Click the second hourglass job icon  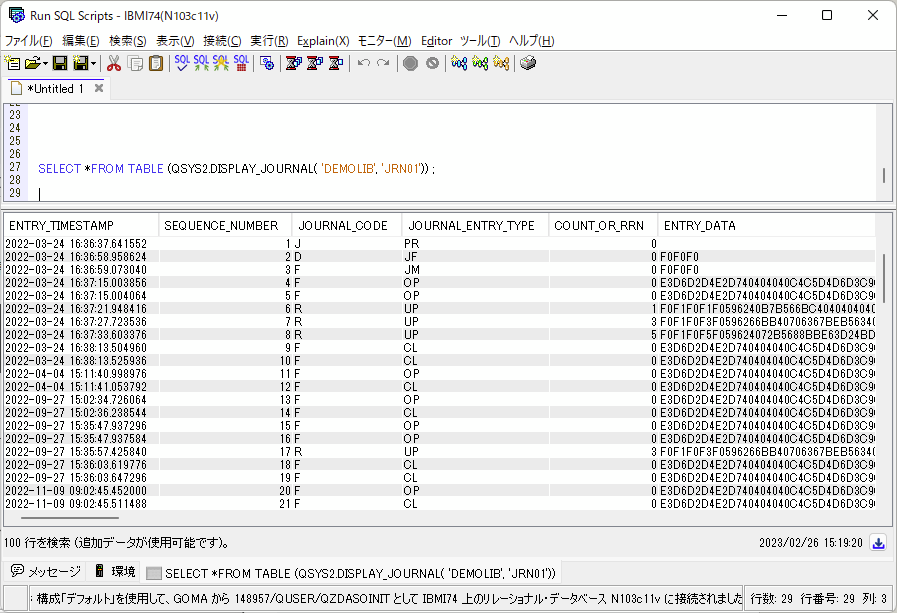(x=315, y=63)
